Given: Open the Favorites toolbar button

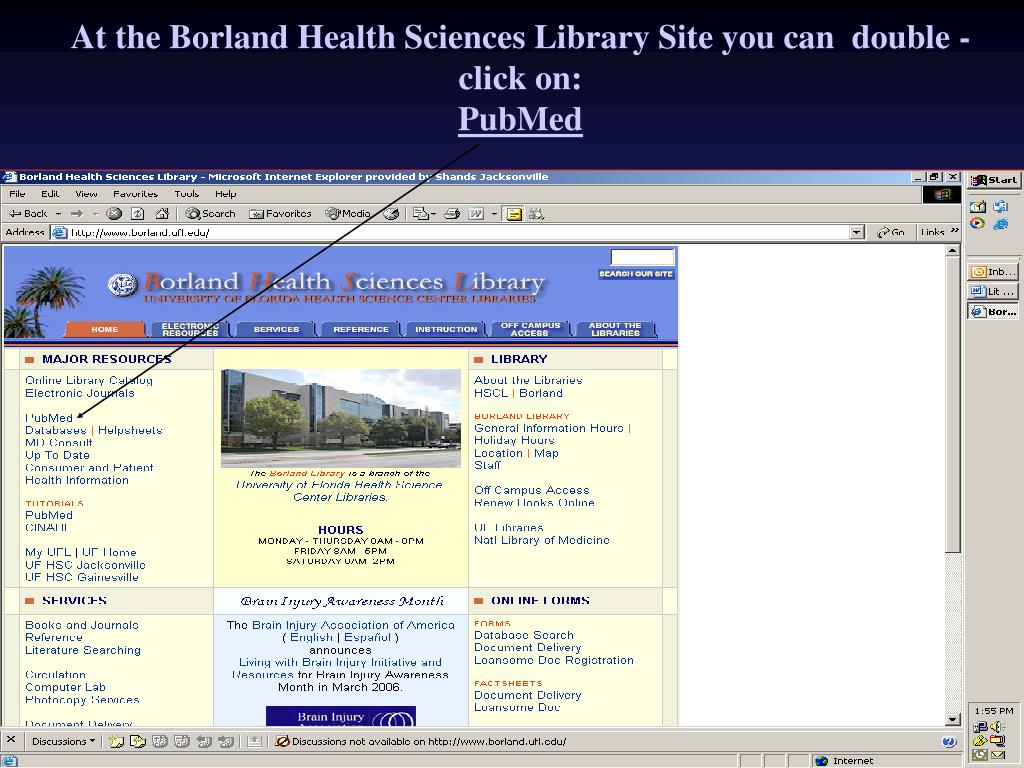Looking at the screenshot, I should click(281, 214).
